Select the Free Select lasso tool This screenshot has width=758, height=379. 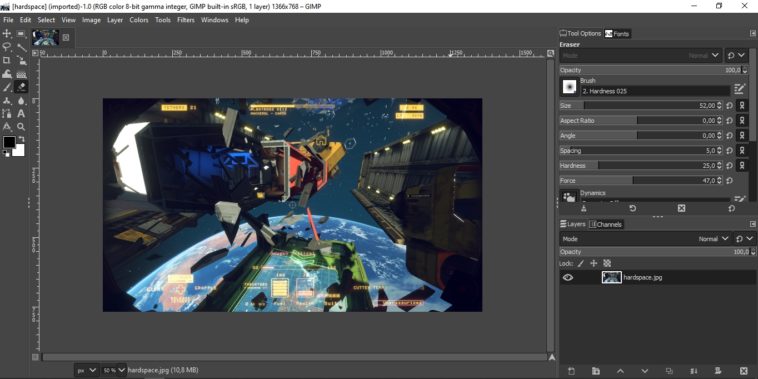(x=7, y=47)
